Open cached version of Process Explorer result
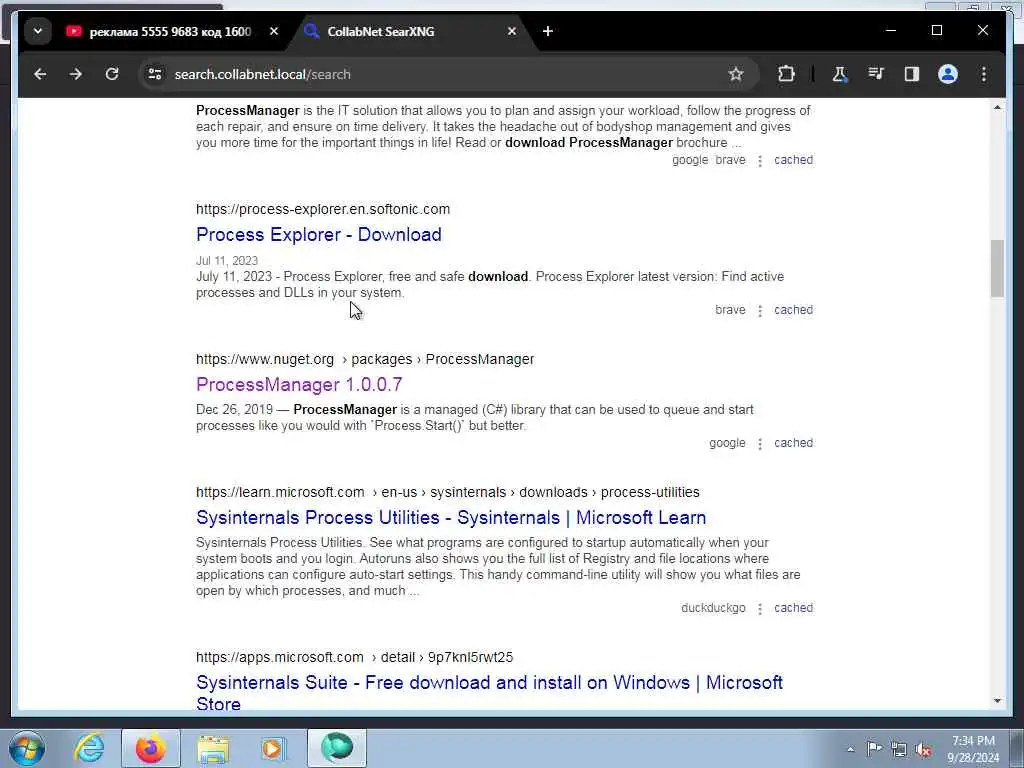The height and width of the screenshot is (768, 1024). (x=793, y=310)
